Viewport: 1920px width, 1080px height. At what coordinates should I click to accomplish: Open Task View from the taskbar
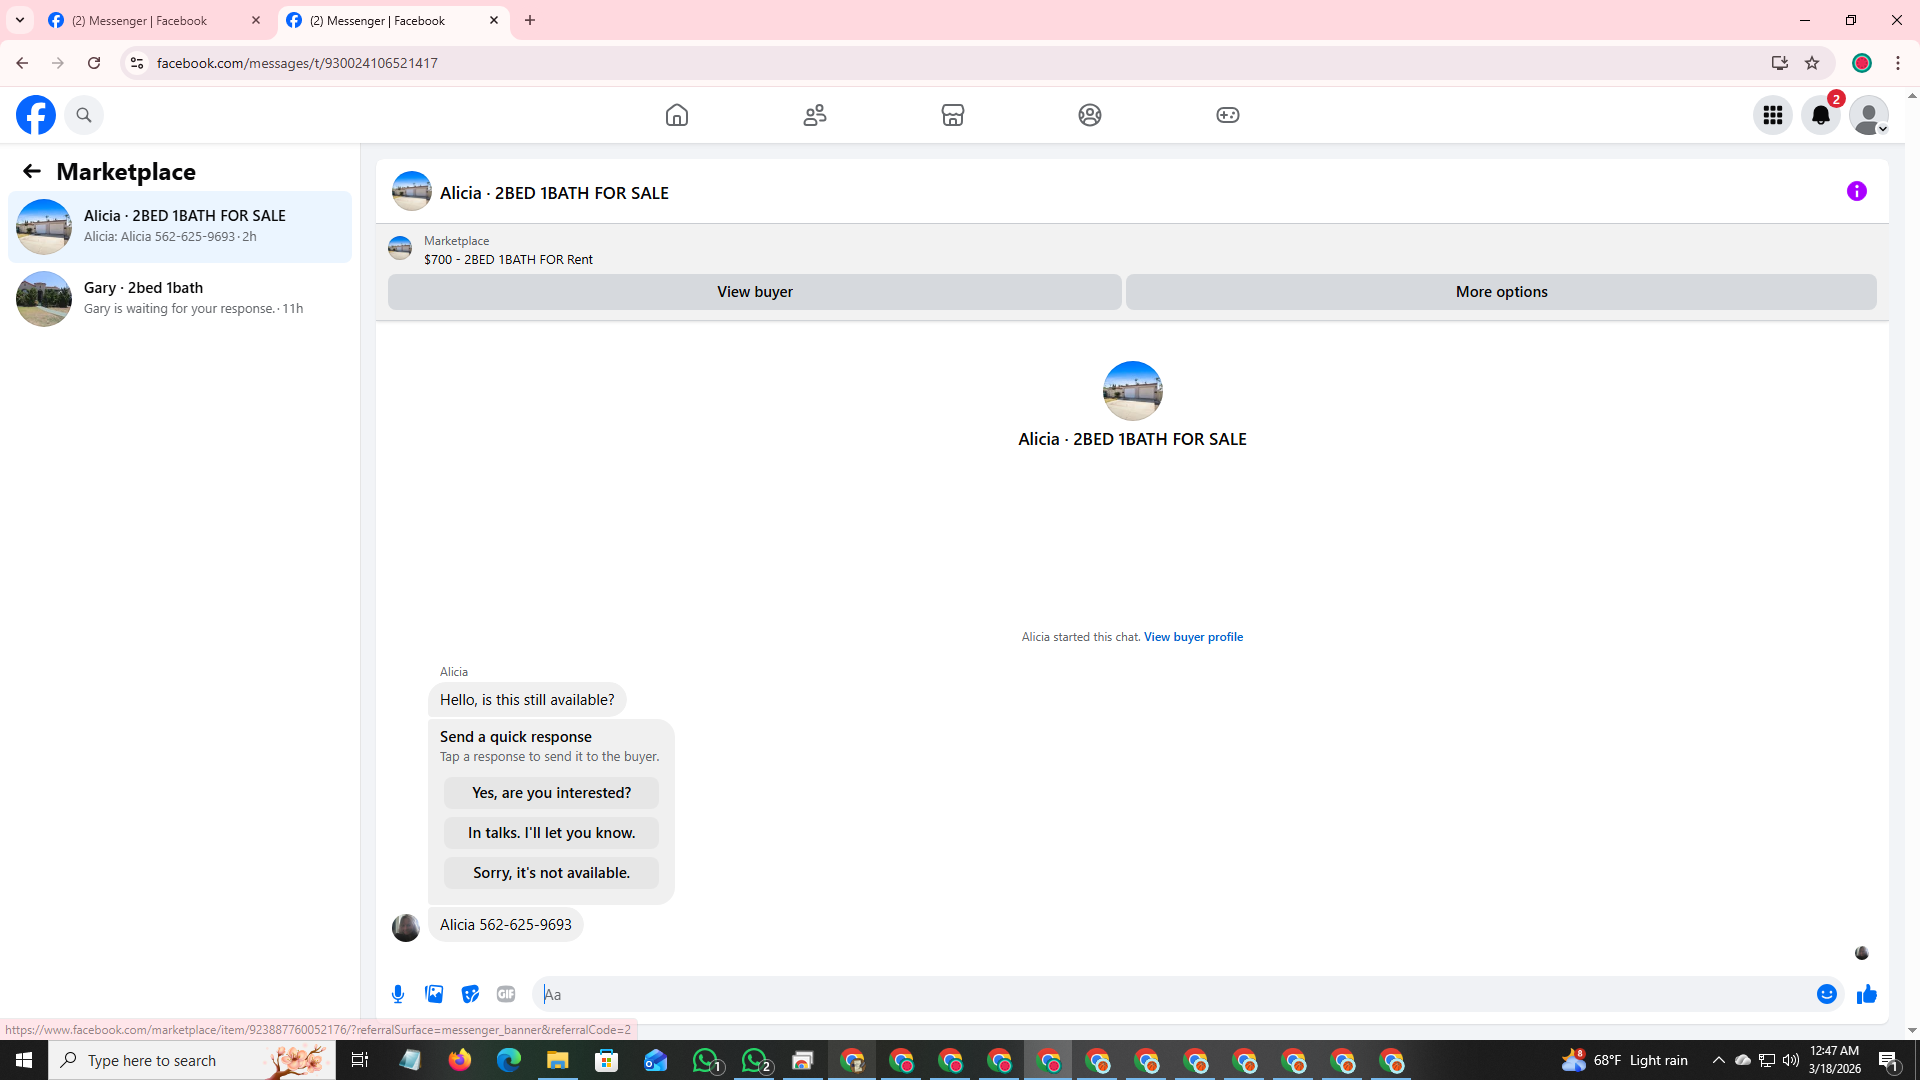pos(360,1060)
